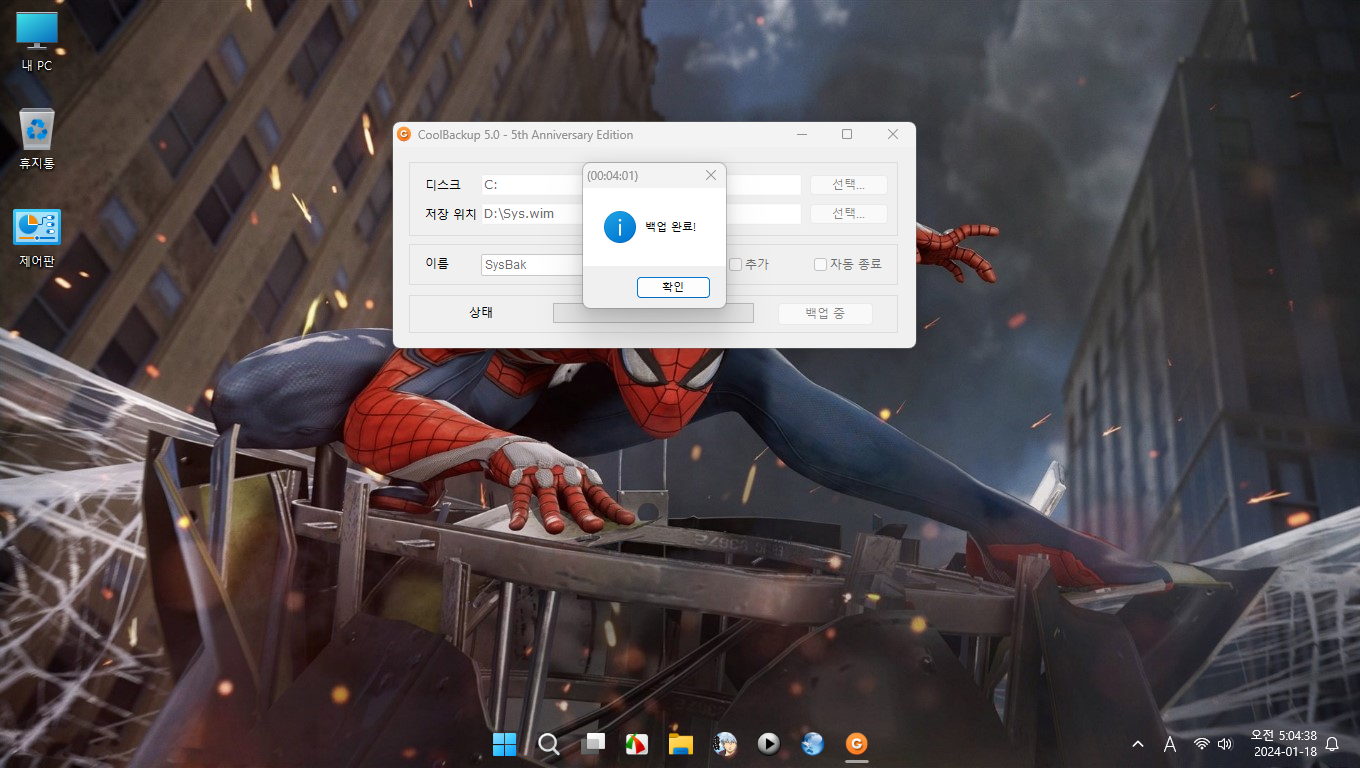Click the input language A indicator
Image resolution: width=1360 pixels, height=768 pixels.
click(x=1170, y=744)
